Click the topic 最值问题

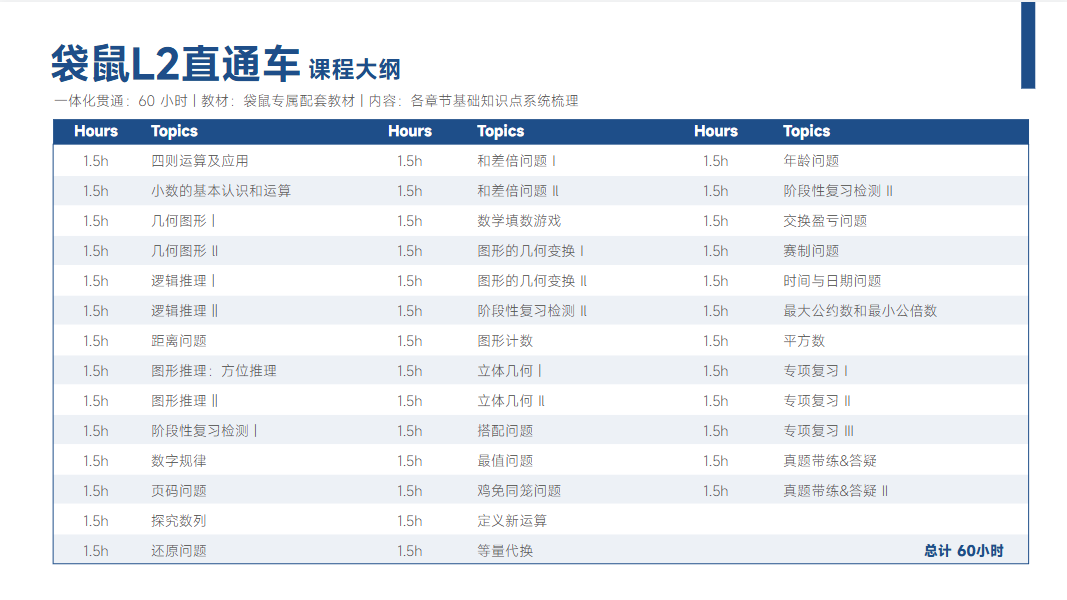(505, 461)
